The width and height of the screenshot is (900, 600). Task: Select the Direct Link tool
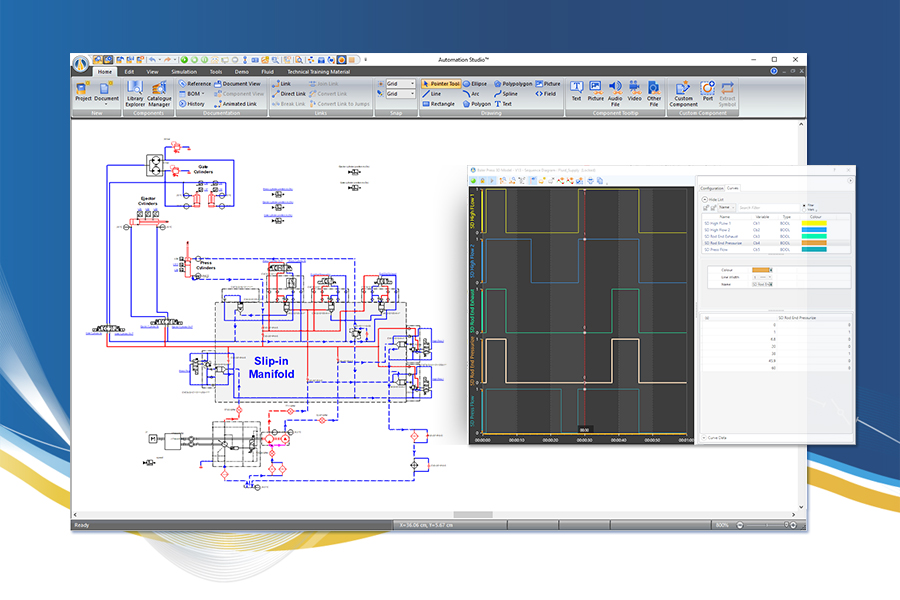click(x=289, y=94)
